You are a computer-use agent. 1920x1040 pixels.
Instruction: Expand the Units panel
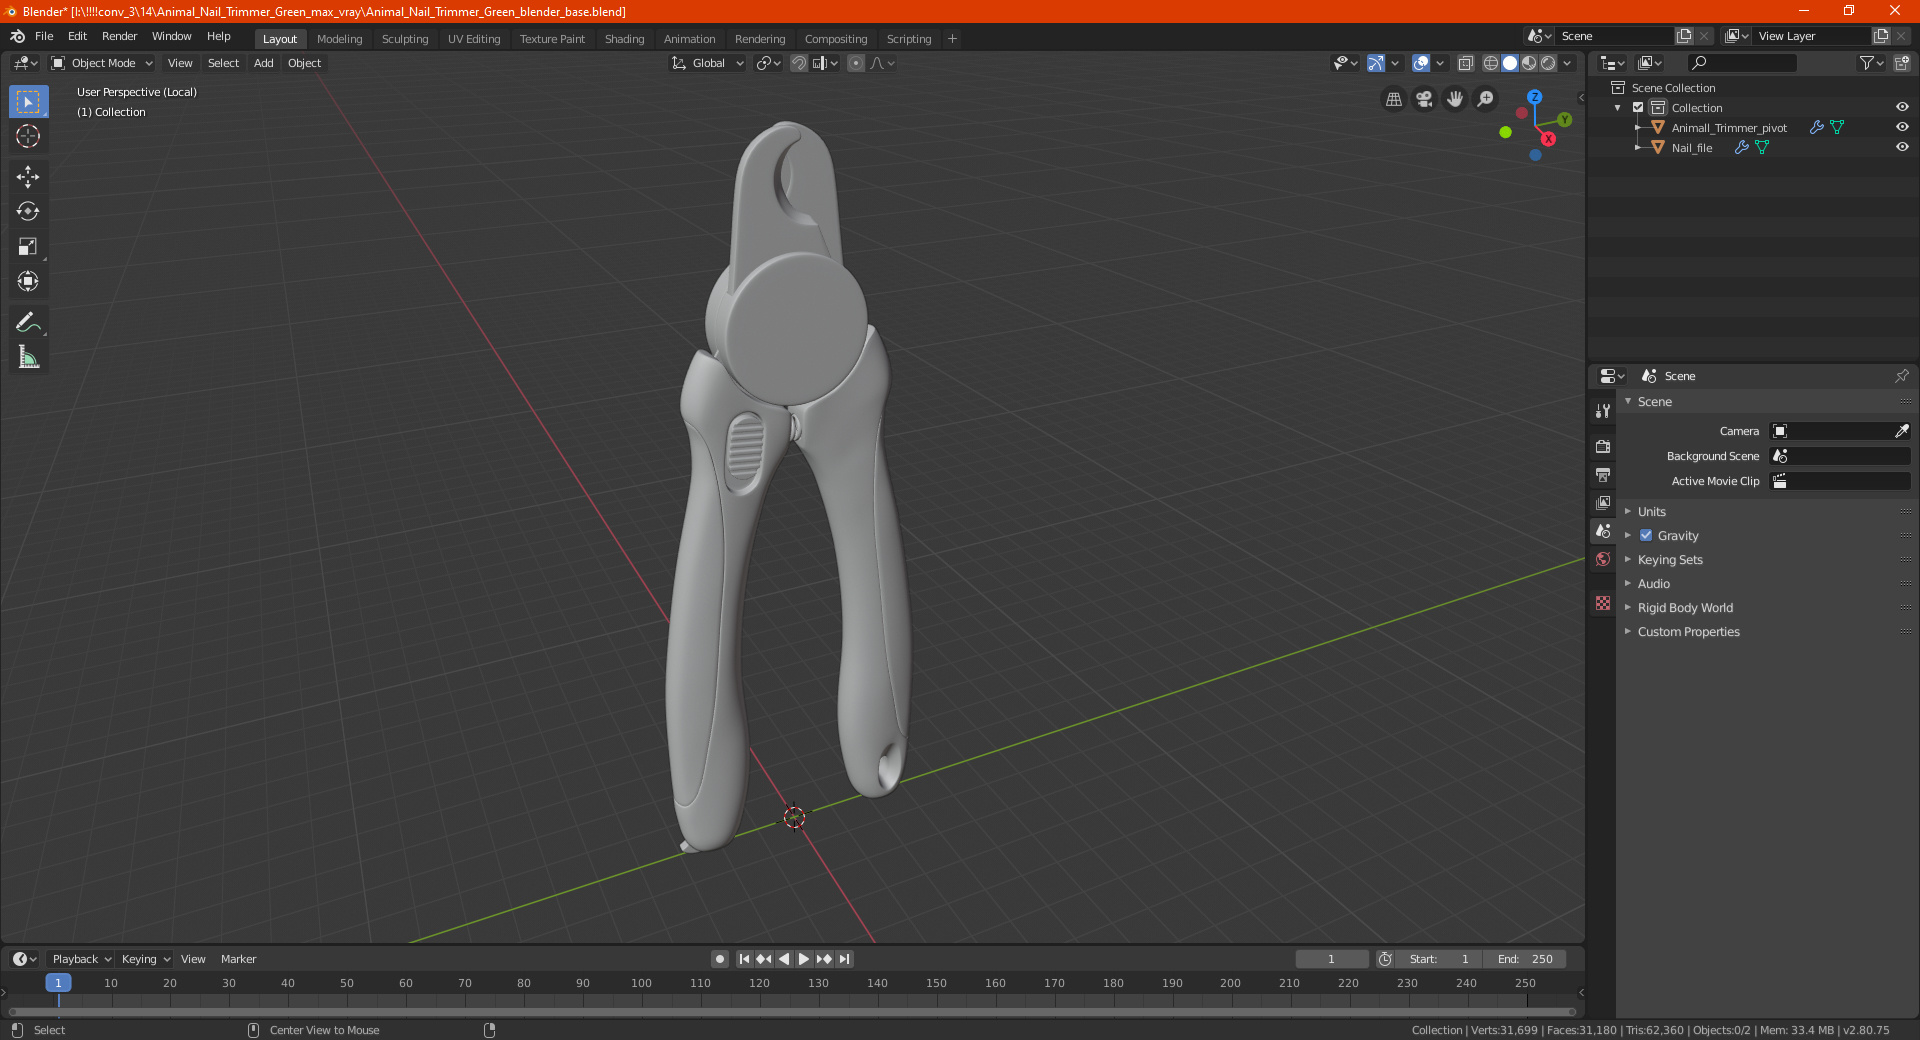click(1651, 511)
